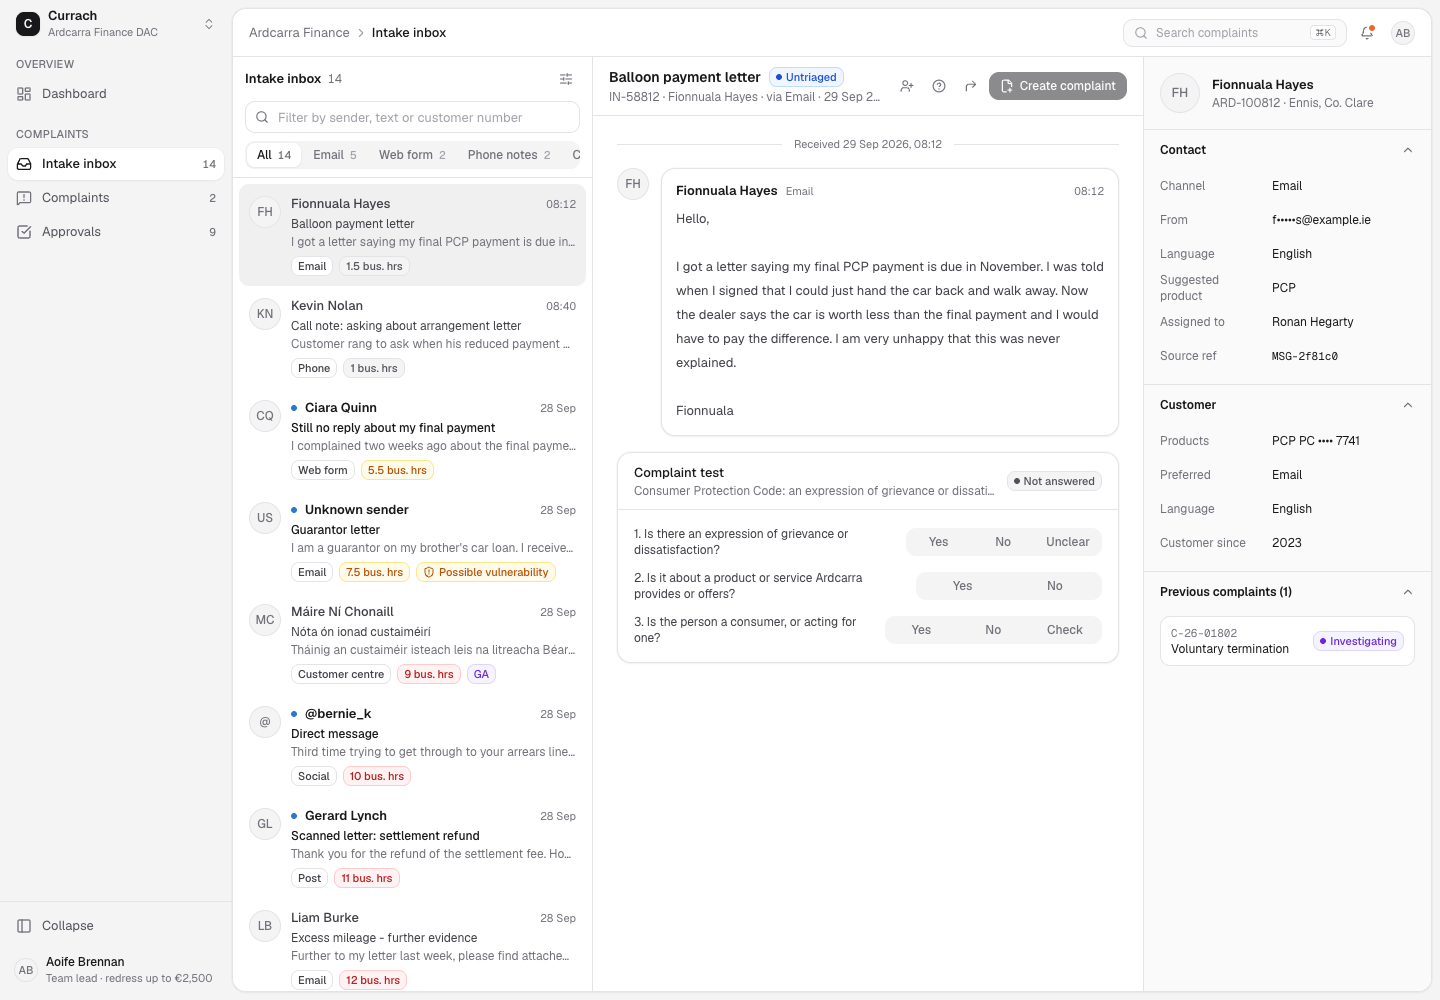Answer Yes to grievance expression question
1440x1000 pixels.
coord(938,542)
